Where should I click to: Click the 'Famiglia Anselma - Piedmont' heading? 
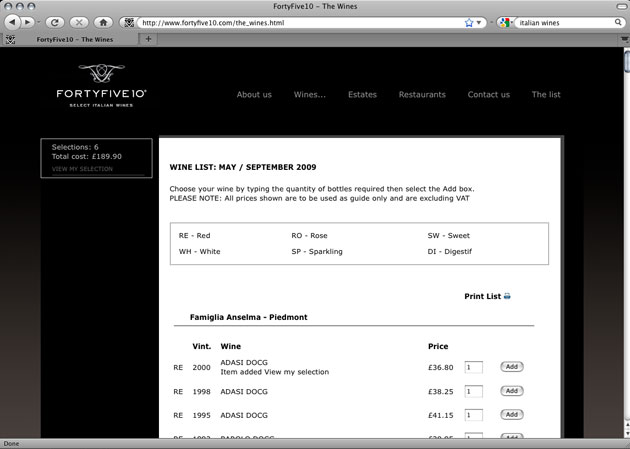point(248,317)
